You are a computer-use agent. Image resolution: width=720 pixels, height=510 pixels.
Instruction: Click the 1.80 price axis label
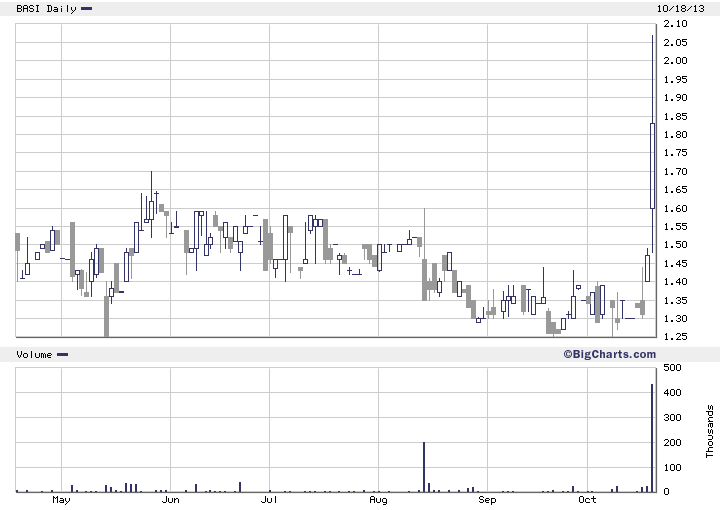pos(675,135)
